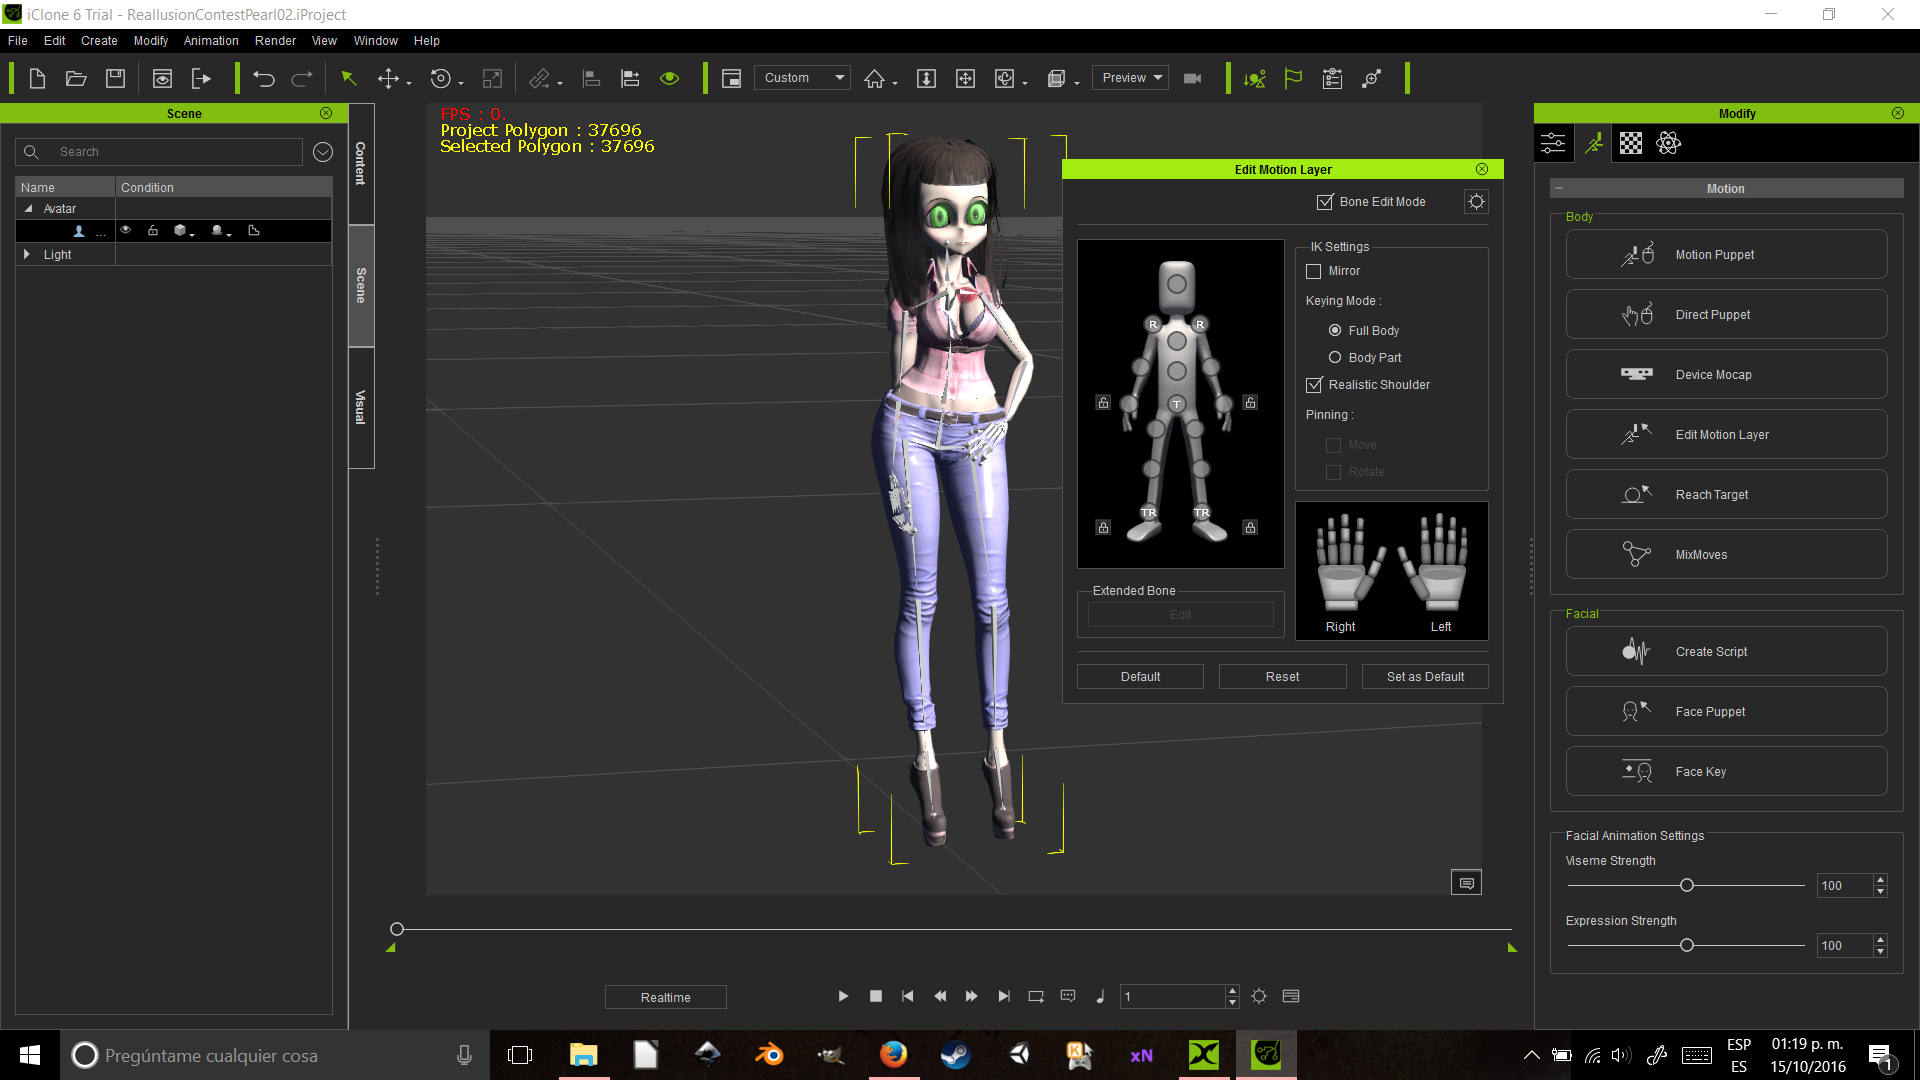Screen dimensions: 1920x1080
Task: Open the Realtime playback mode selector
Action: click(666, 998)
